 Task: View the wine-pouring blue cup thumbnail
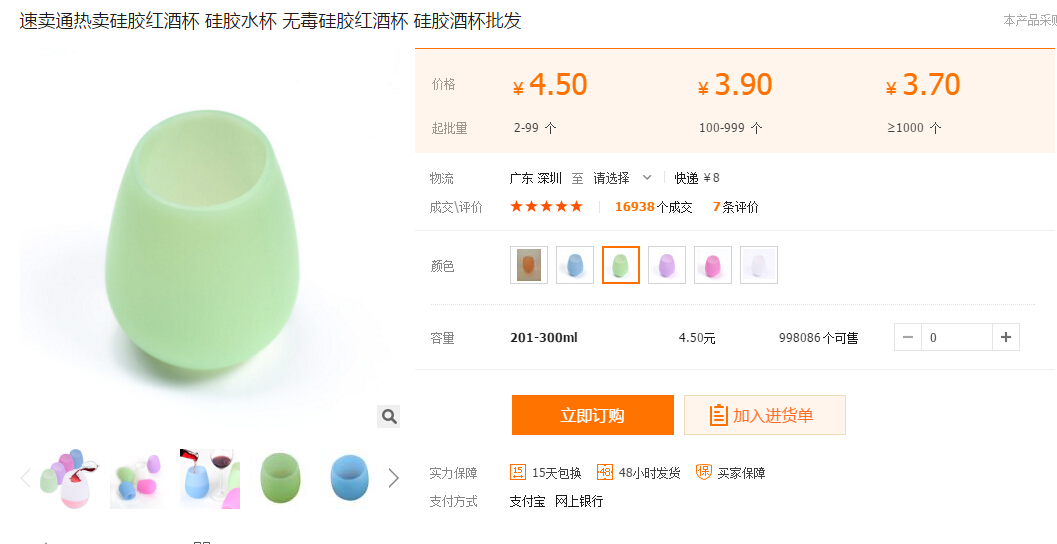point(210,478)
